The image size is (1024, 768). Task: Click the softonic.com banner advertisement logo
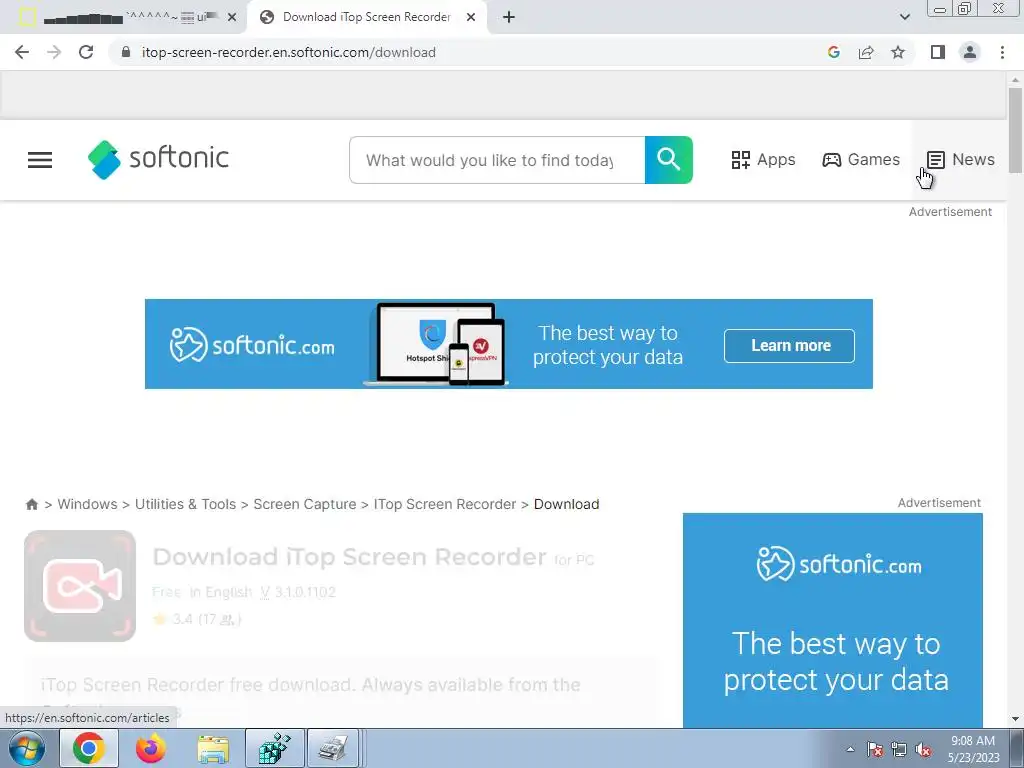point(252,345)
